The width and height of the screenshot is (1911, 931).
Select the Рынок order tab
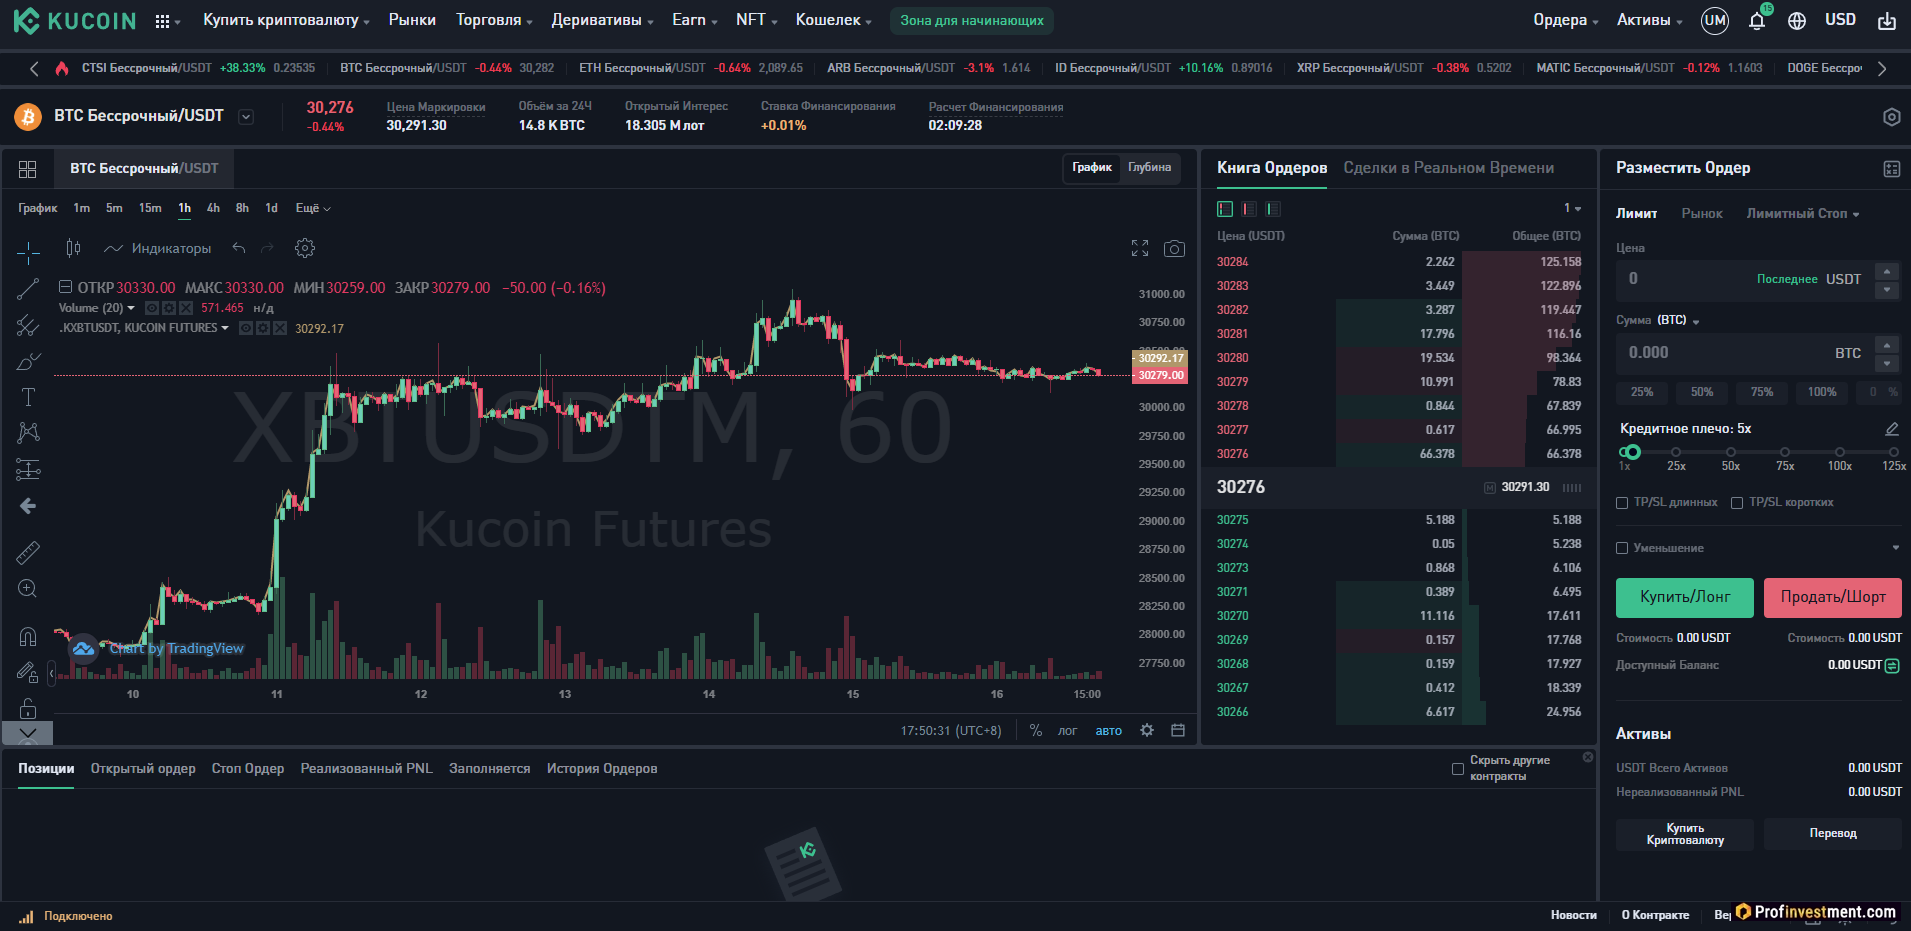[1701, 214]
